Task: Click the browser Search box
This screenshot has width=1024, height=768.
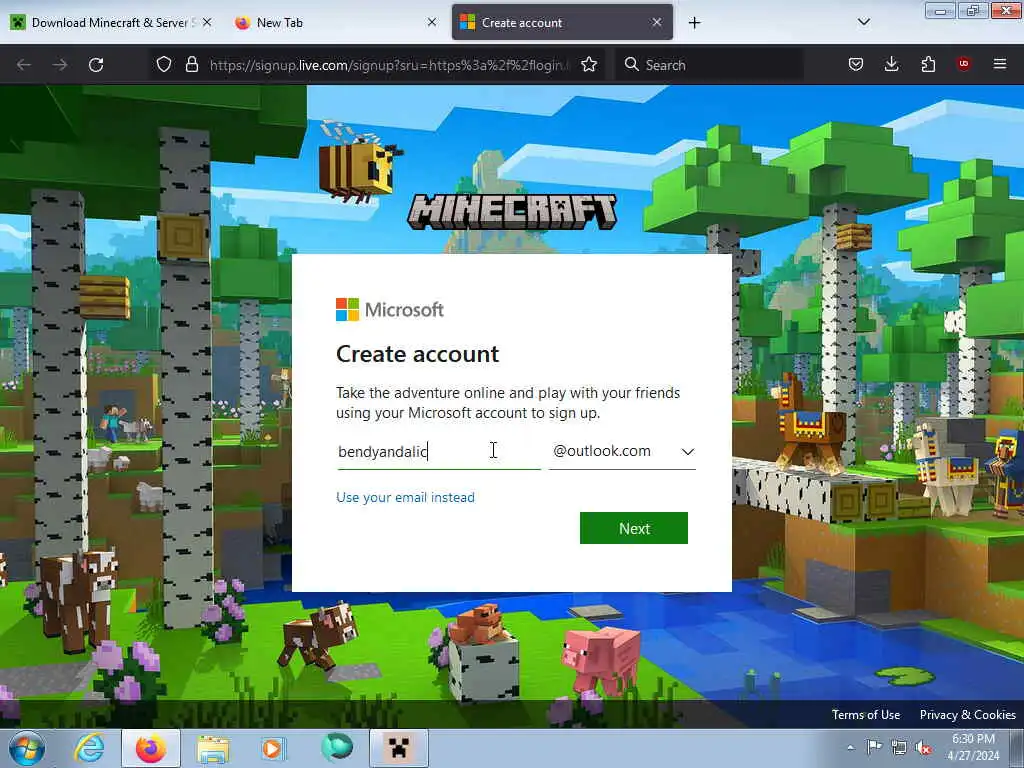Action: click(x=709, y=65)
